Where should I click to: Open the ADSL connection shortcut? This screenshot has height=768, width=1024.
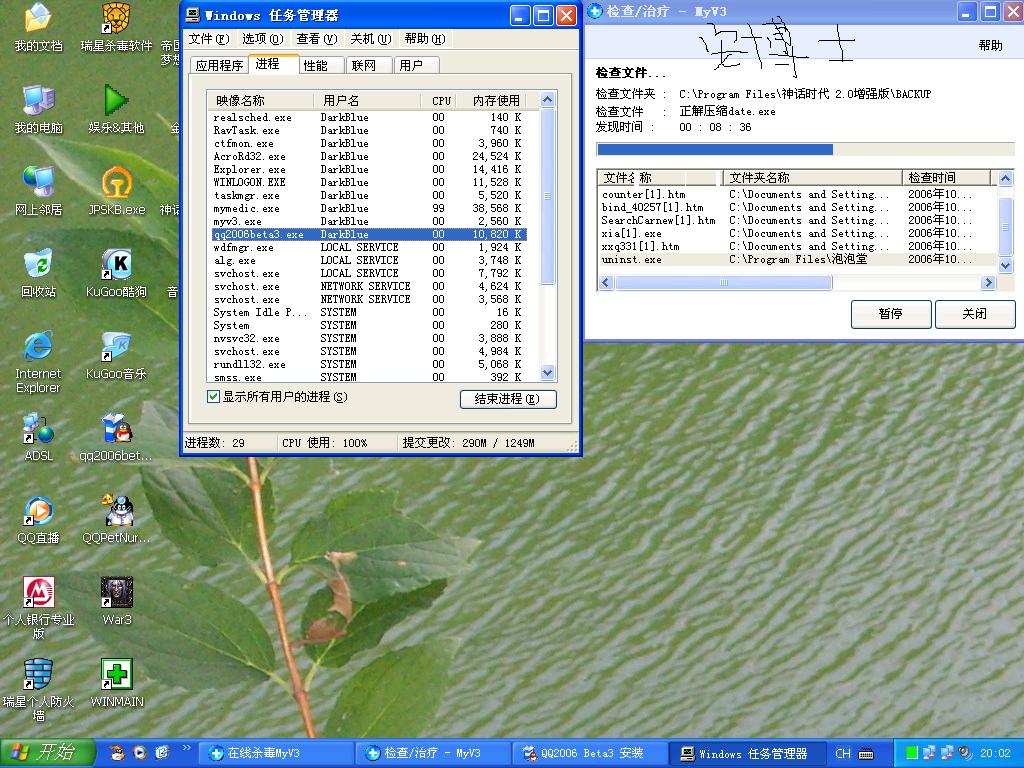(x=38, y=430)
